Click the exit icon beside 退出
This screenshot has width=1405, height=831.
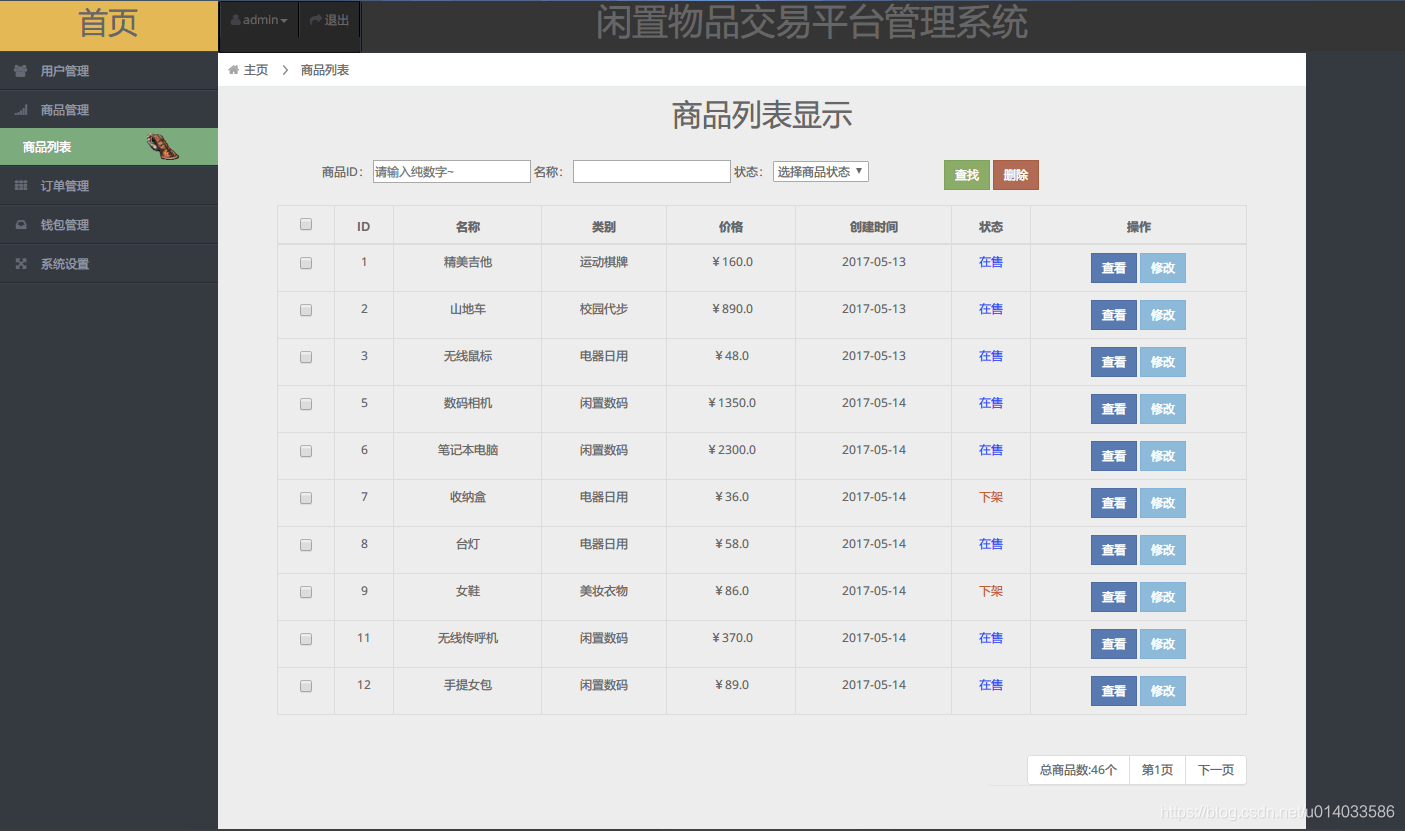[314, 18]
